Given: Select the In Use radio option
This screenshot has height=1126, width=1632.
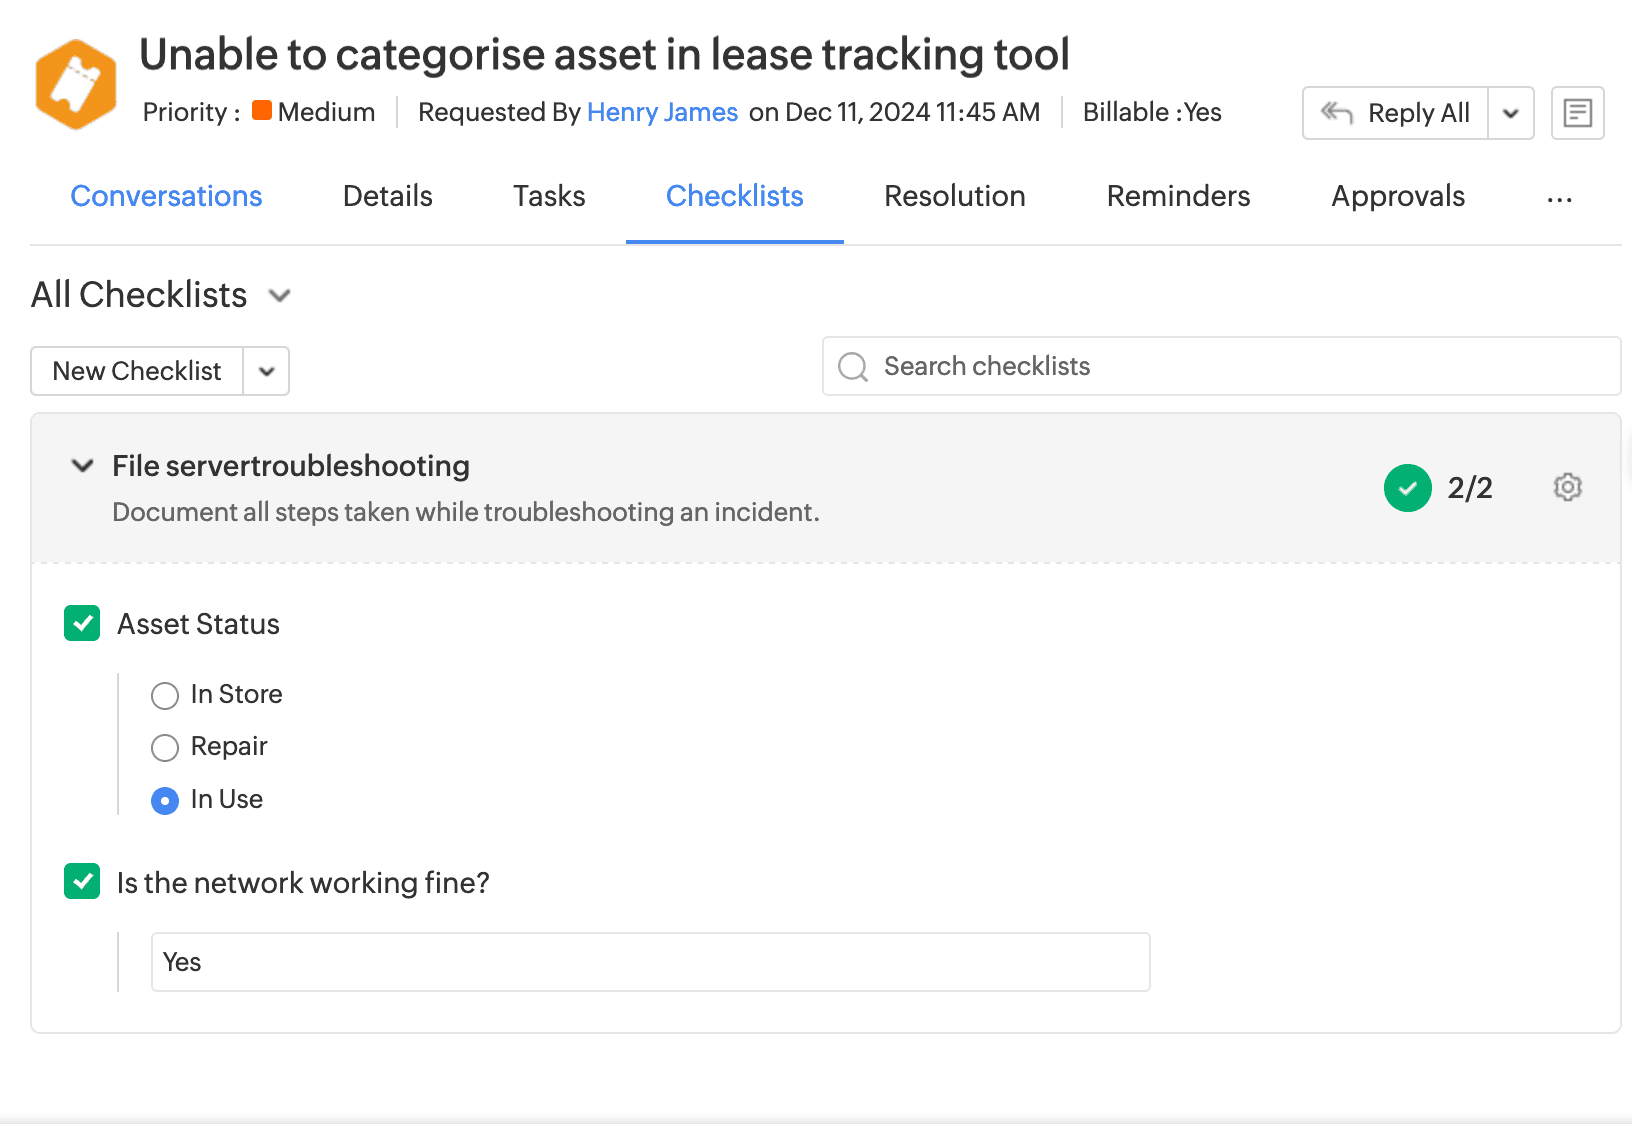Looking at the screenshot, I should tap(165, 800).
